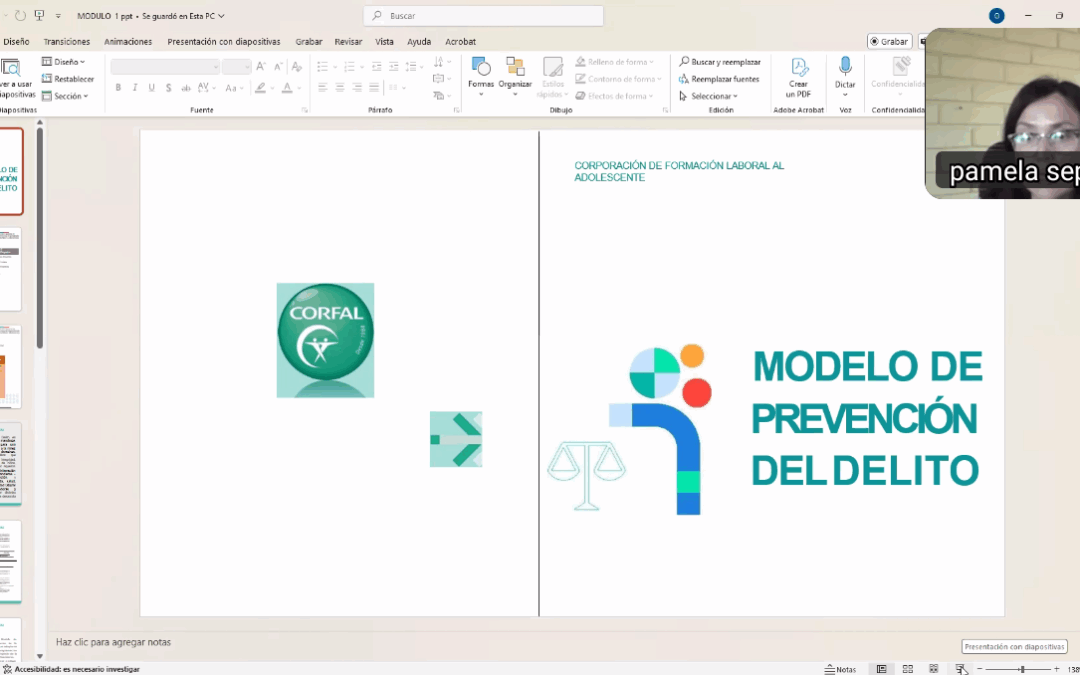Increase font size with the larger A
Viewport: 1080px width, 675px height.
[x=261, y=67]
